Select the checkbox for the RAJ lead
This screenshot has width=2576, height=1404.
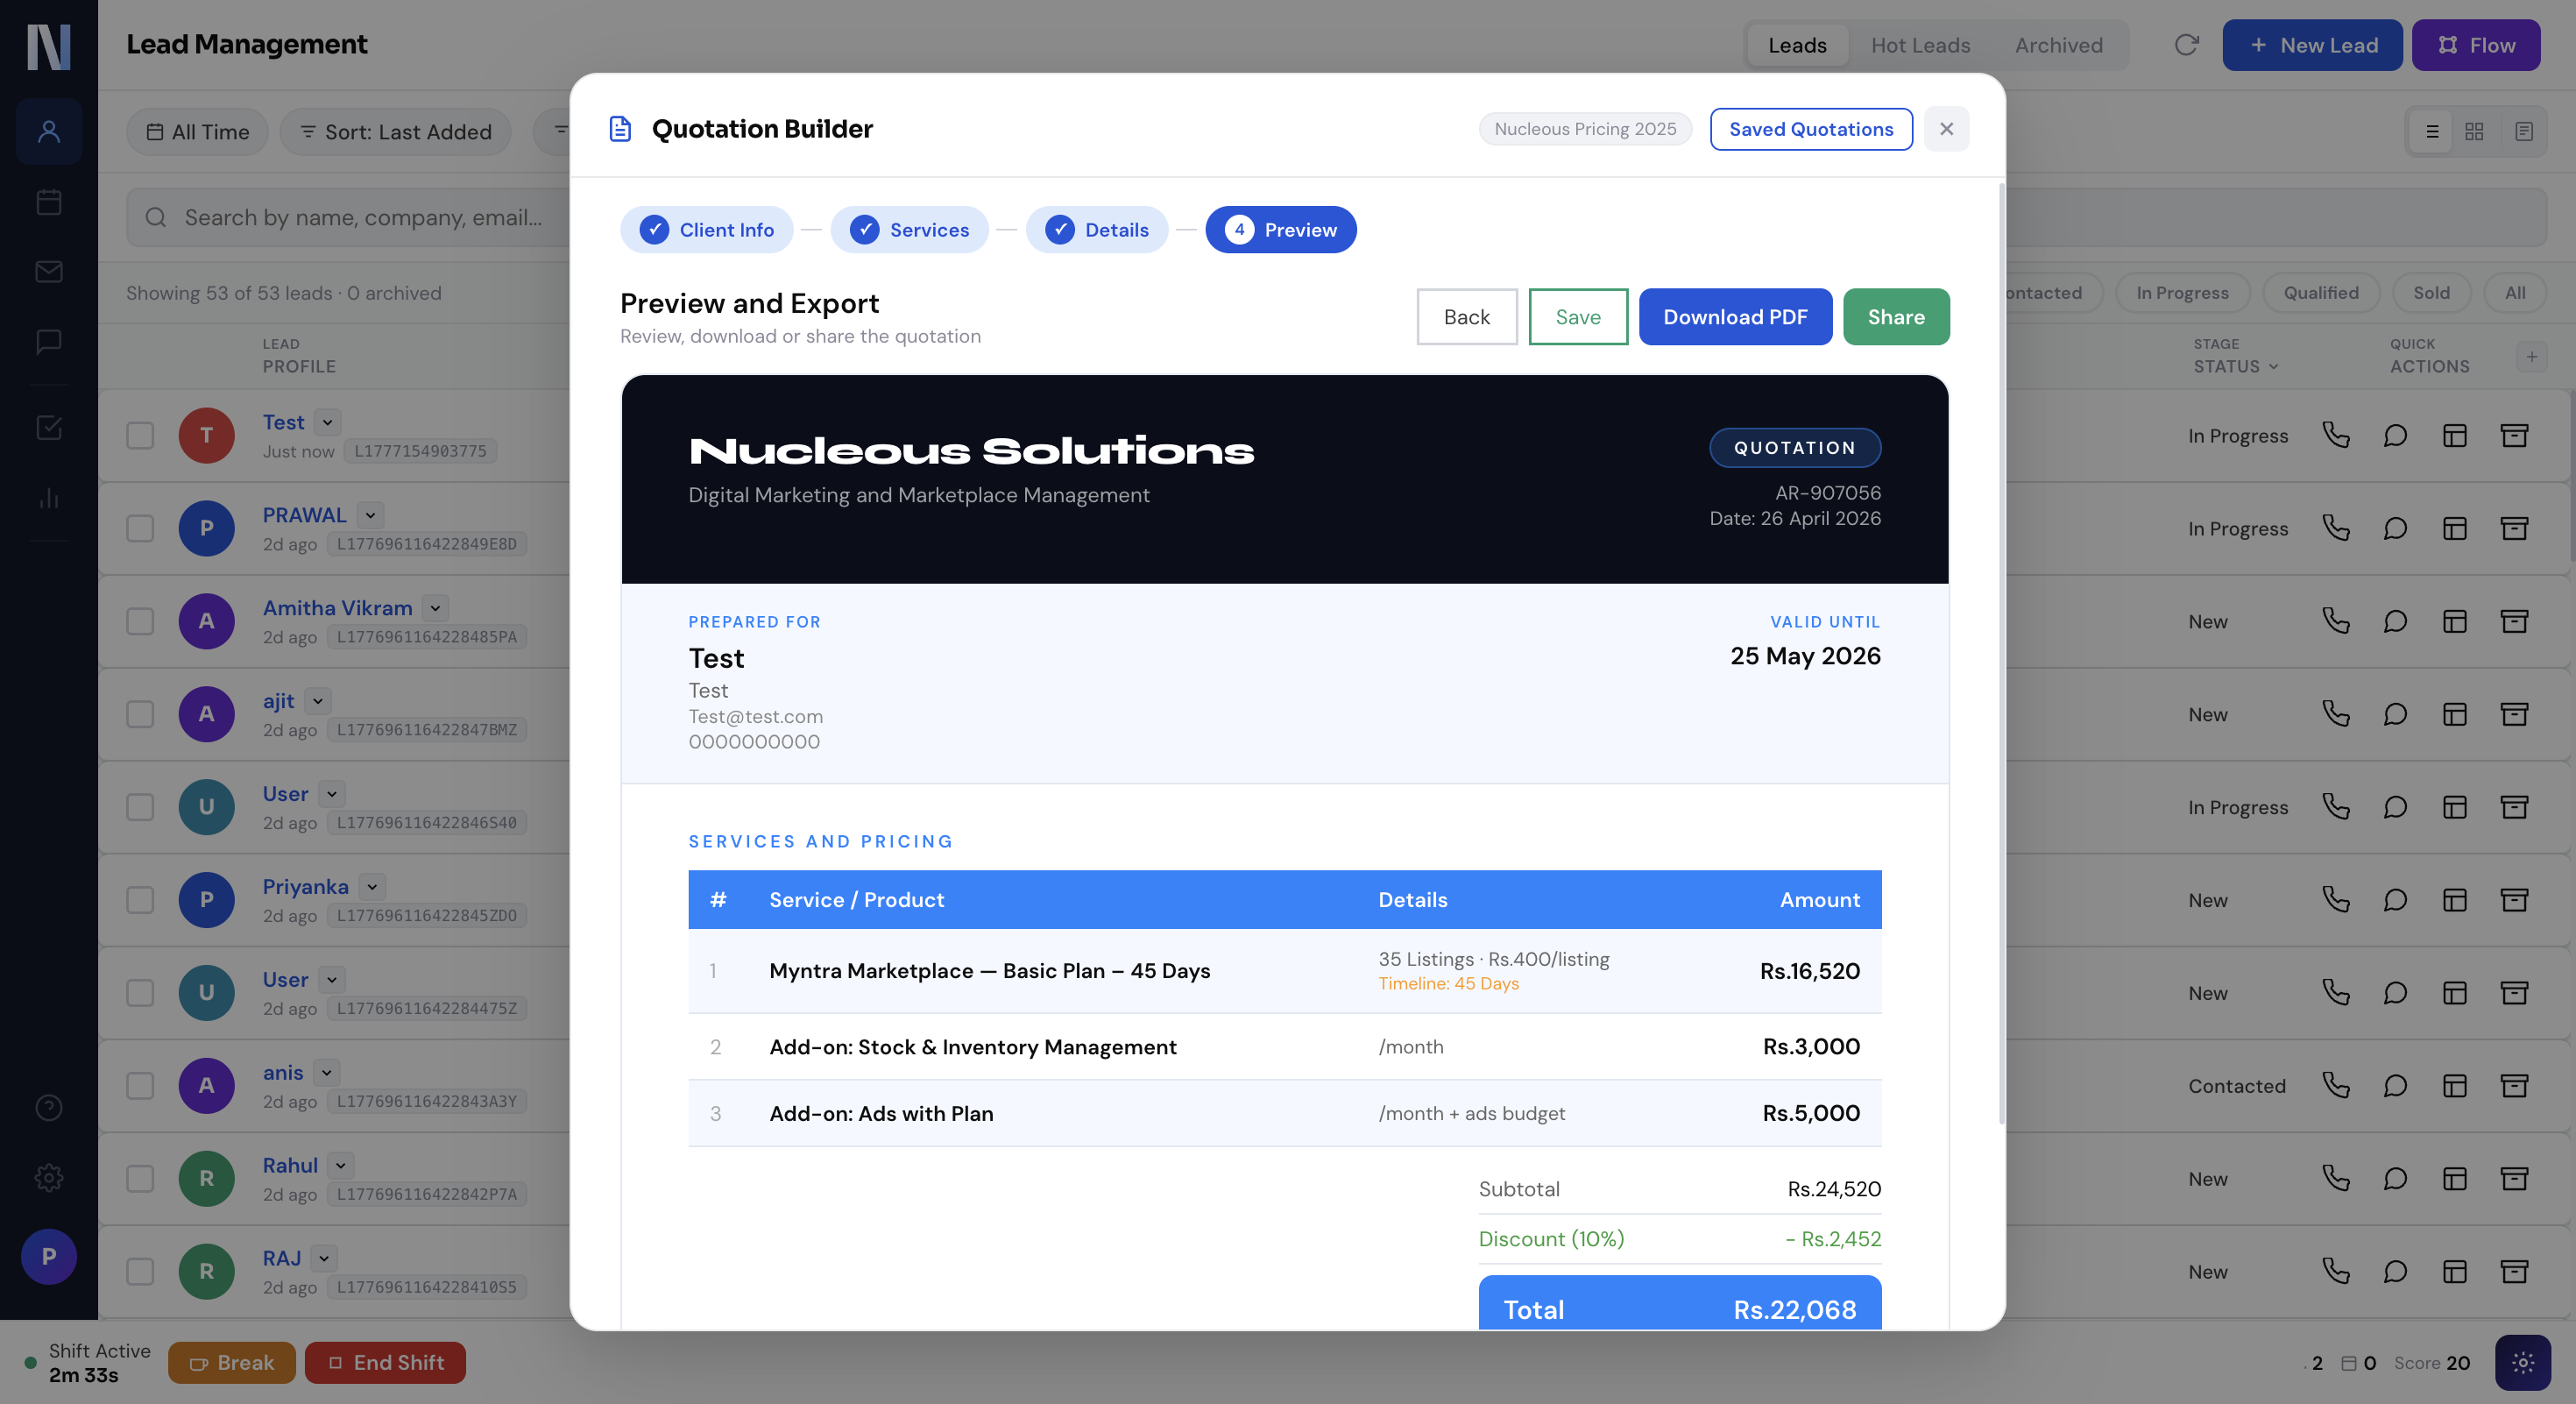click(140, 1271)
